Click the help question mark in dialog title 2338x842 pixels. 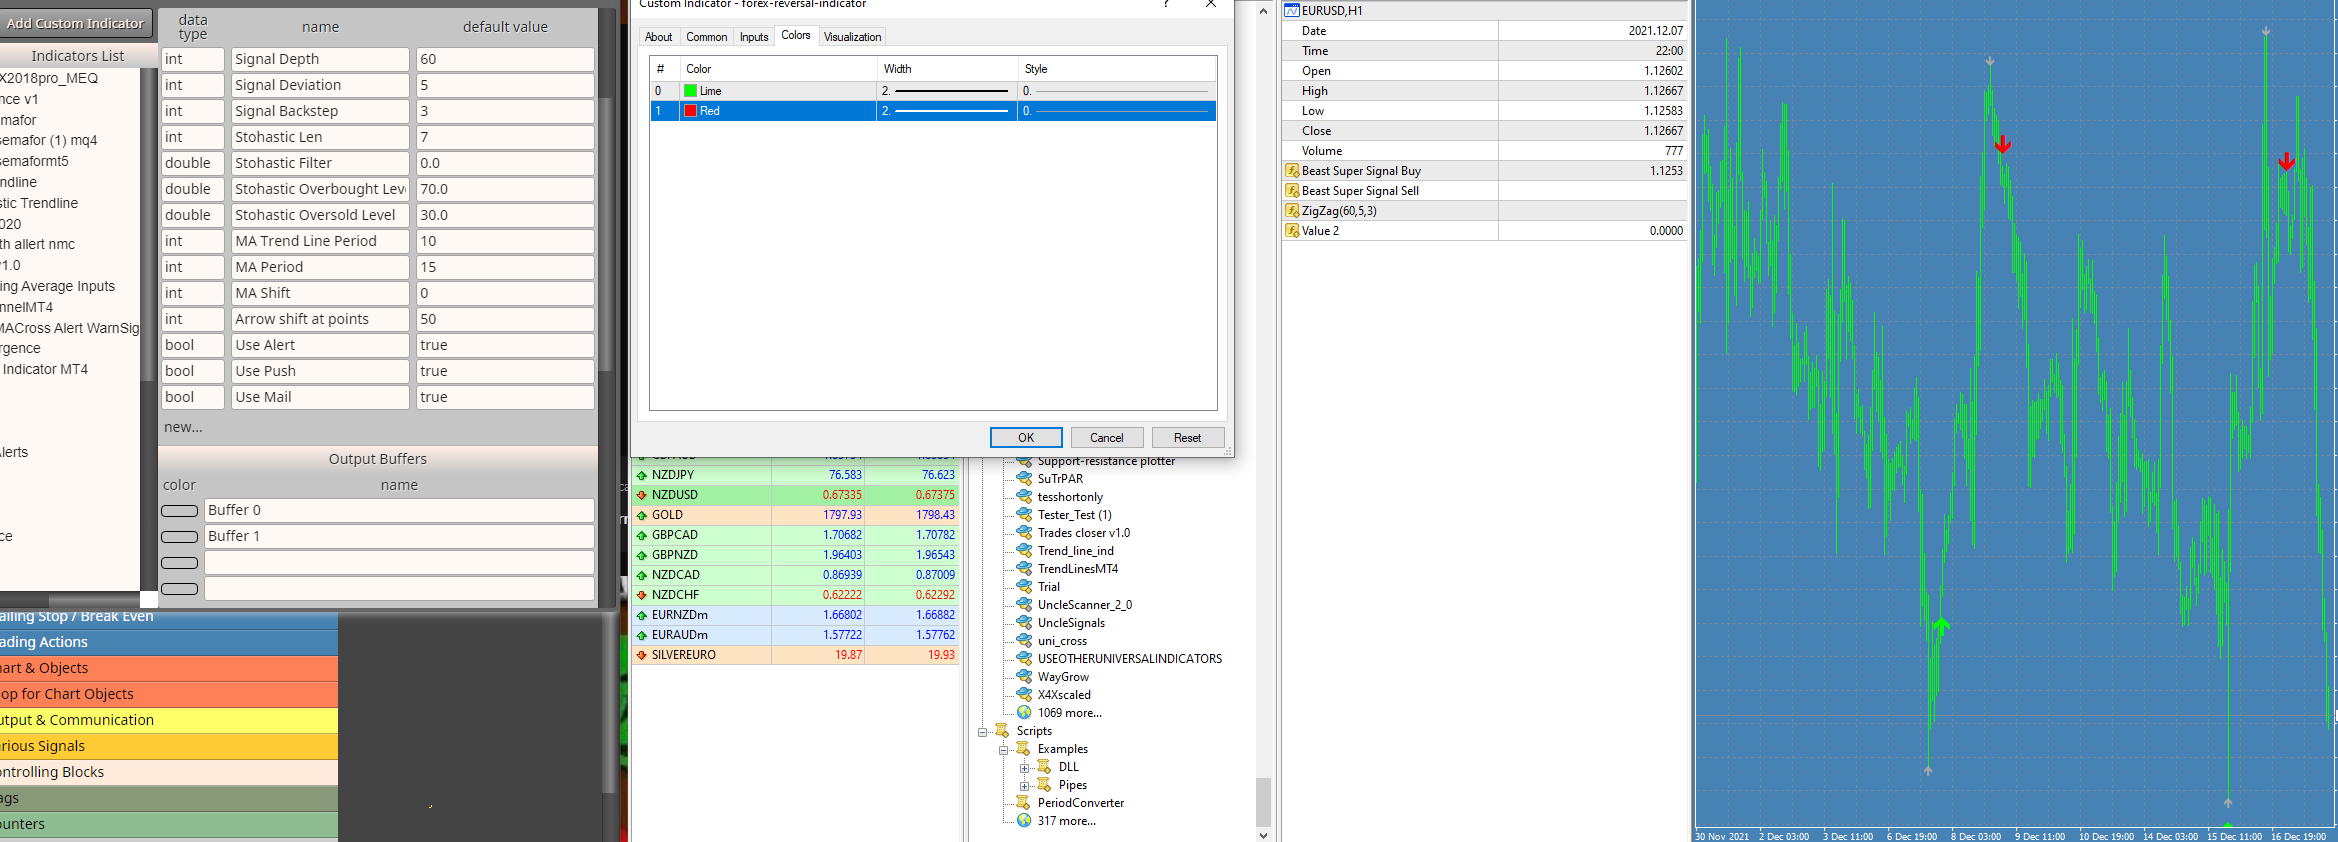[x=1166, y=4]
